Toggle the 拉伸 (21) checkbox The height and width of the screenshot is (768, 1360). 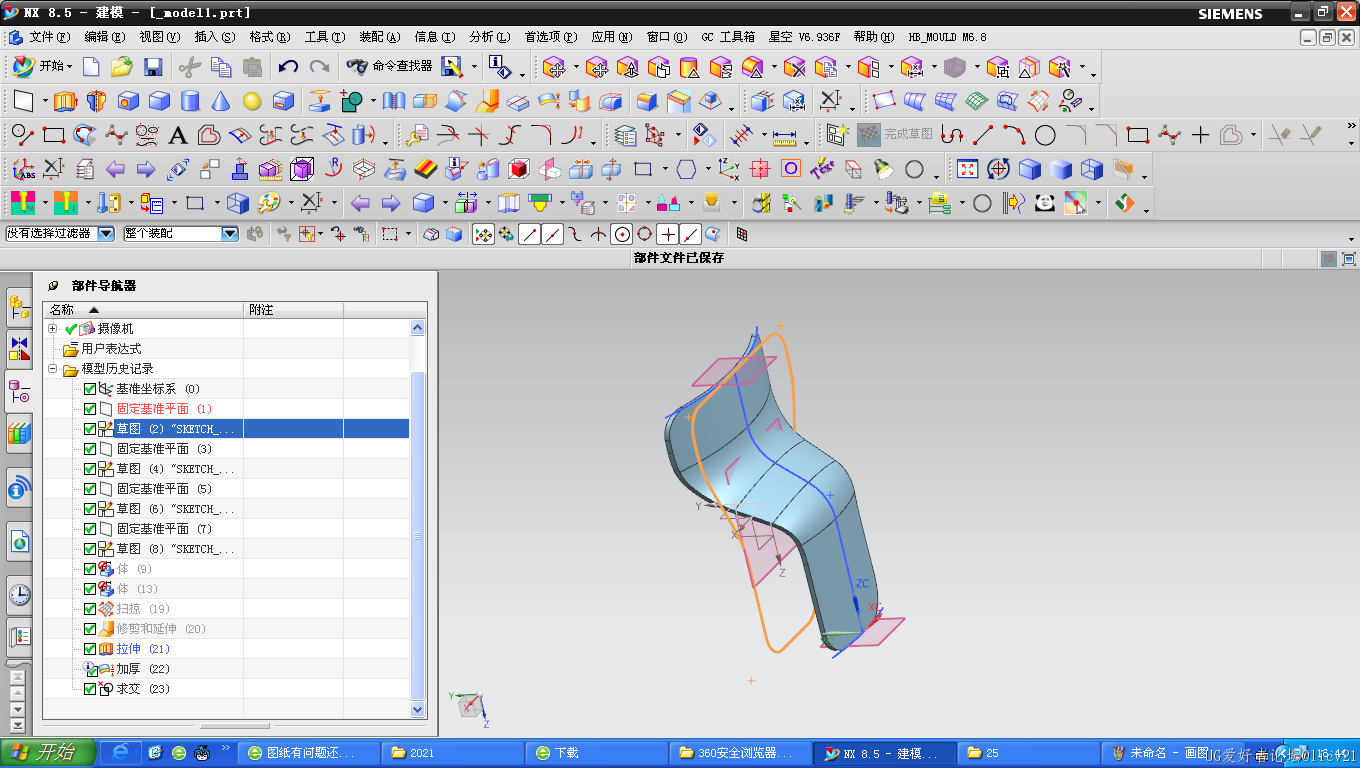tap(90, 649)
